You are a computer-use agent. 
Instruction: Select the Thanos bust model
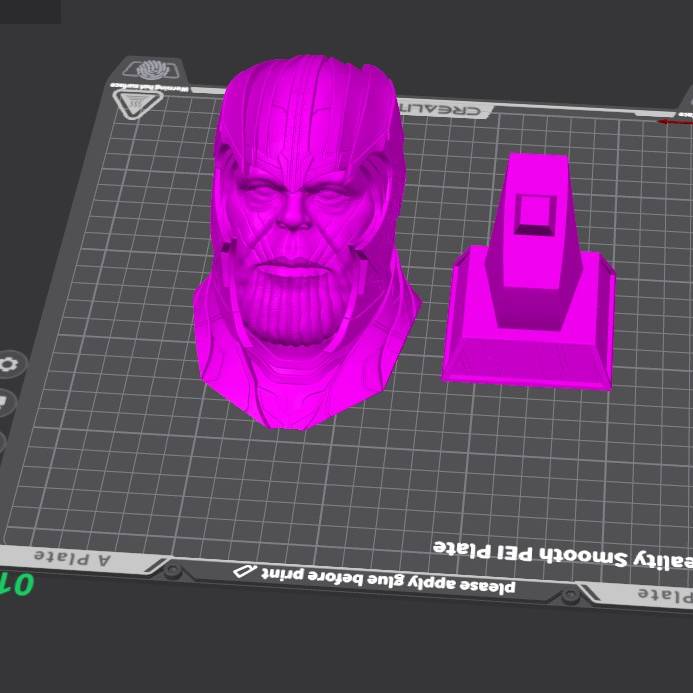(306, 242)
